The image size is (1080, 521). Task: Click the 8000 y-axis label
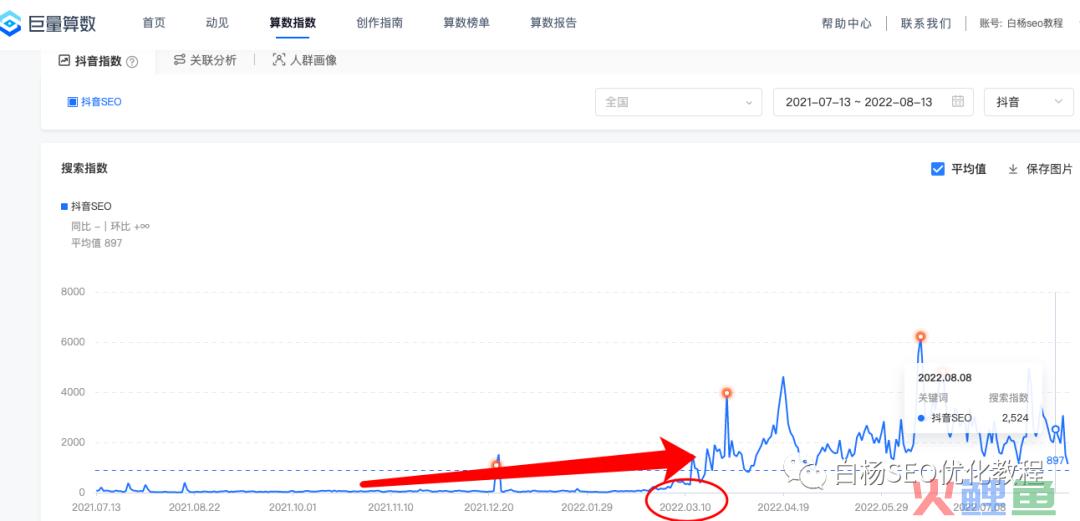pyautogui.click(x=73, y=292)
